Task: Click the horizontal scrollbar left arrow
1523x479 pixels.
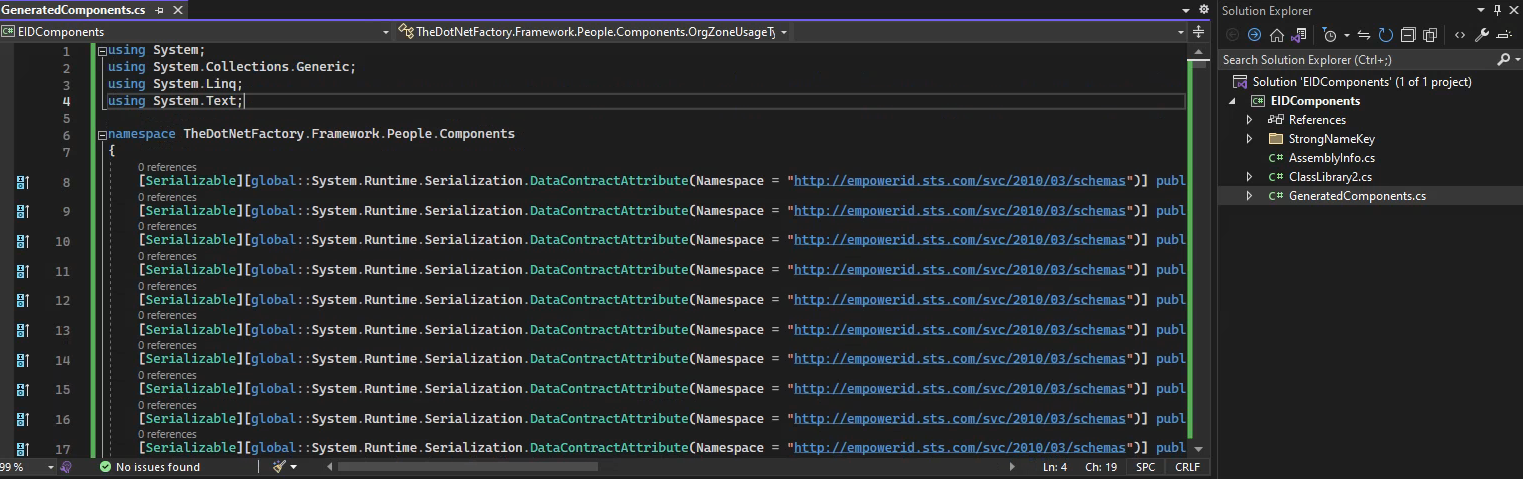Action: tap(330, 467)
